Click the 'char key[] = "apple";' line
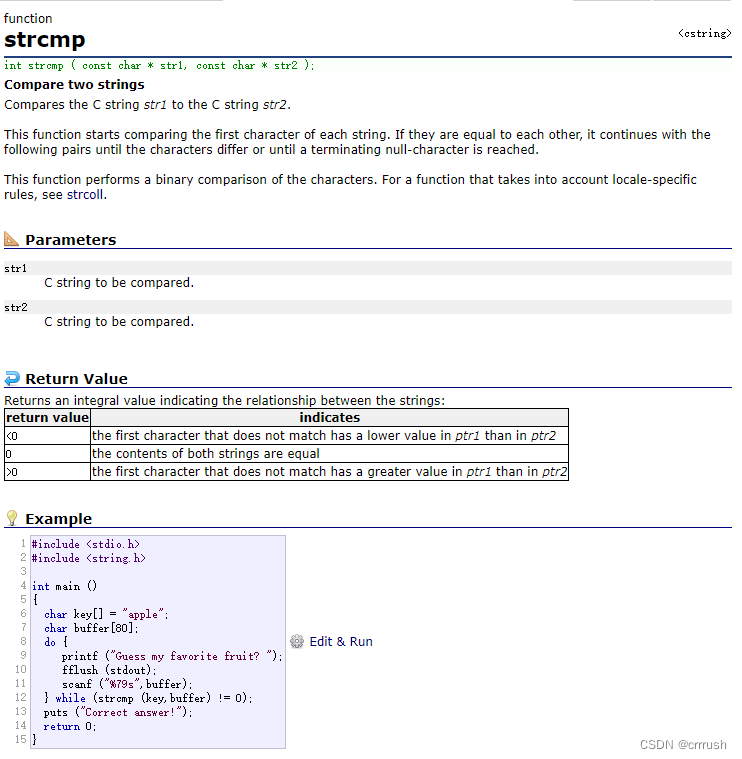 [x=106, y=614]
